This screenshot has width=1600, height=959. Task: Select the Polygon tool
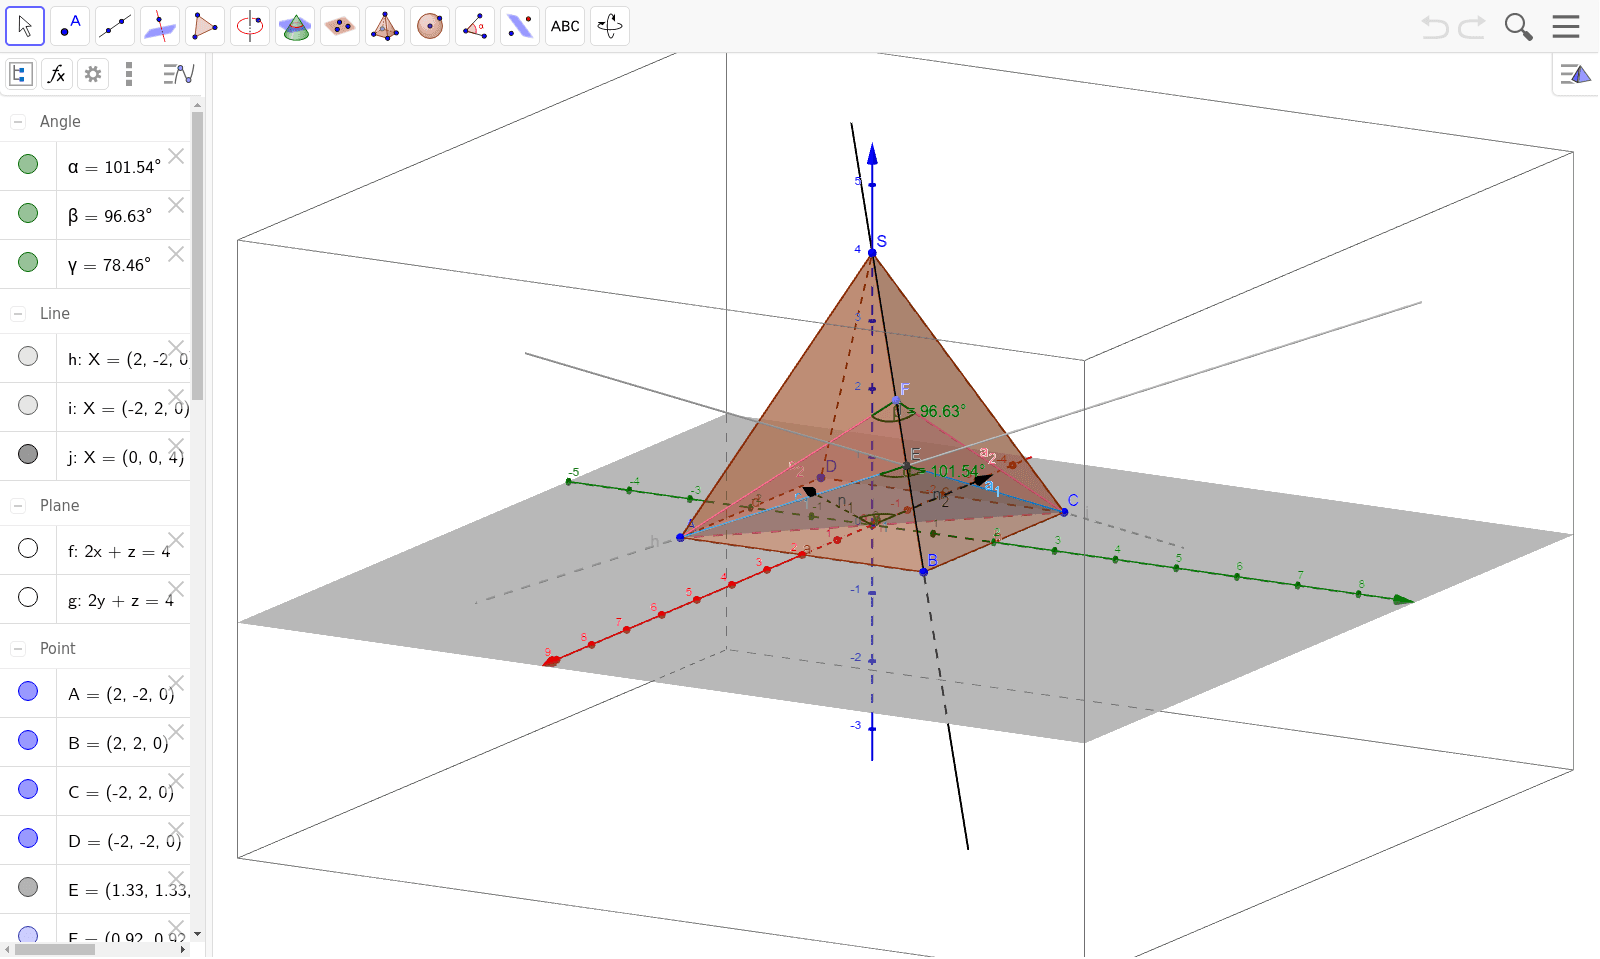pyautogui.click(x=205, y=26)
